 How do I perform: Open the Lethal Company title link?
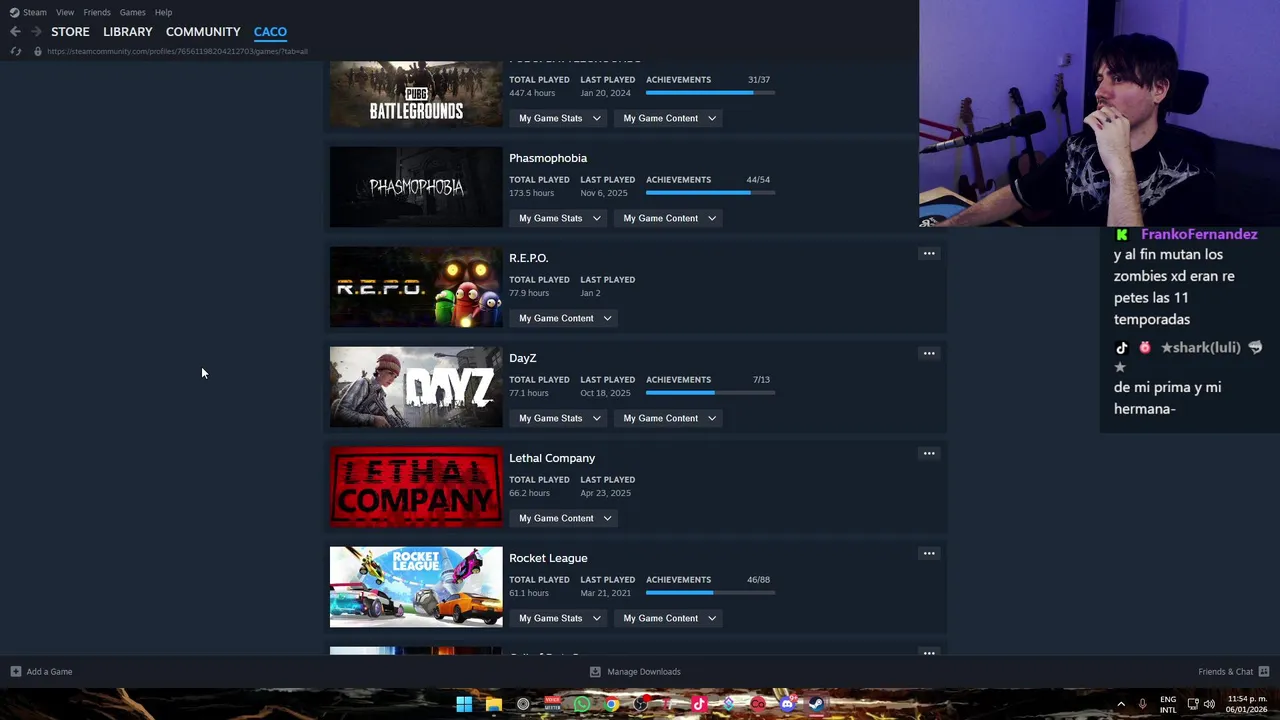pyautogui.click(x=552, y=458)
